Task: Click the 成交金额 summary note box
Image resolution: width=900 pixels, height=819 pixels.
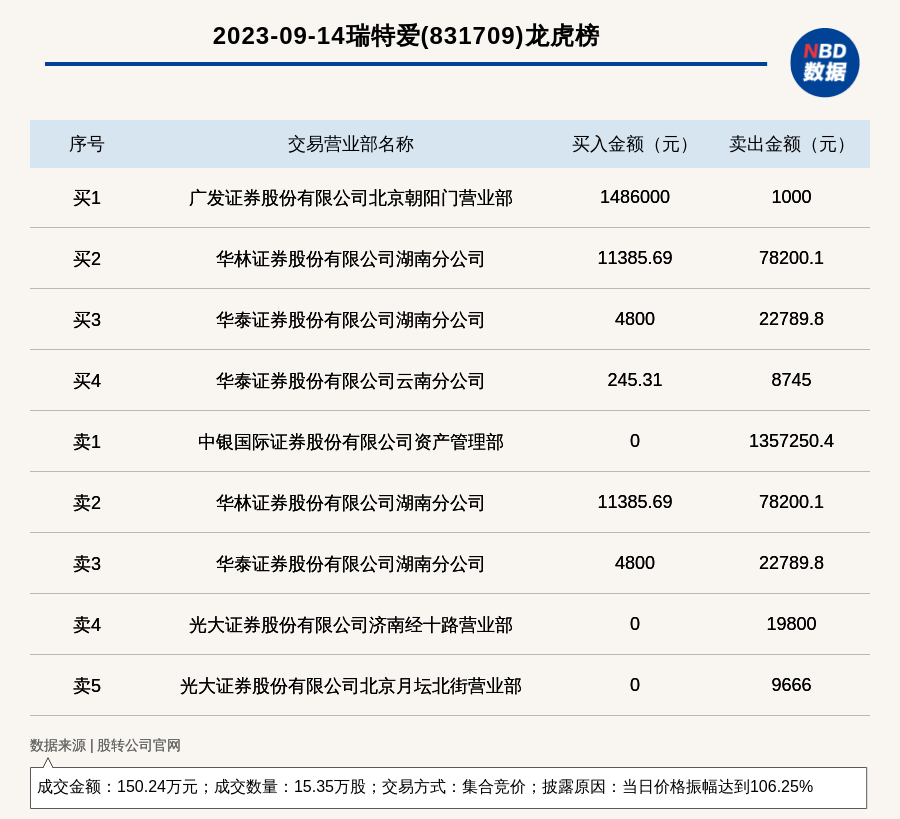Action: (448, 787)
